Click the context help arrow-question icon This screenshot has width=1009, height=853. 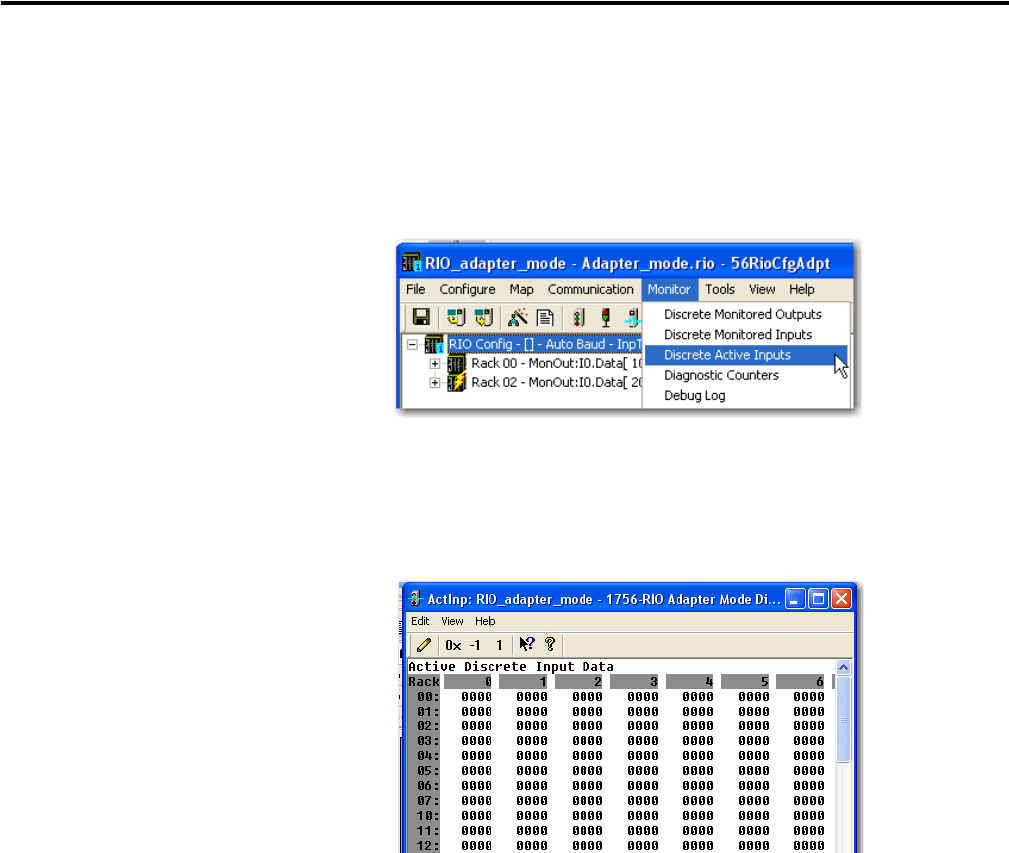click(x=527, y=644)
